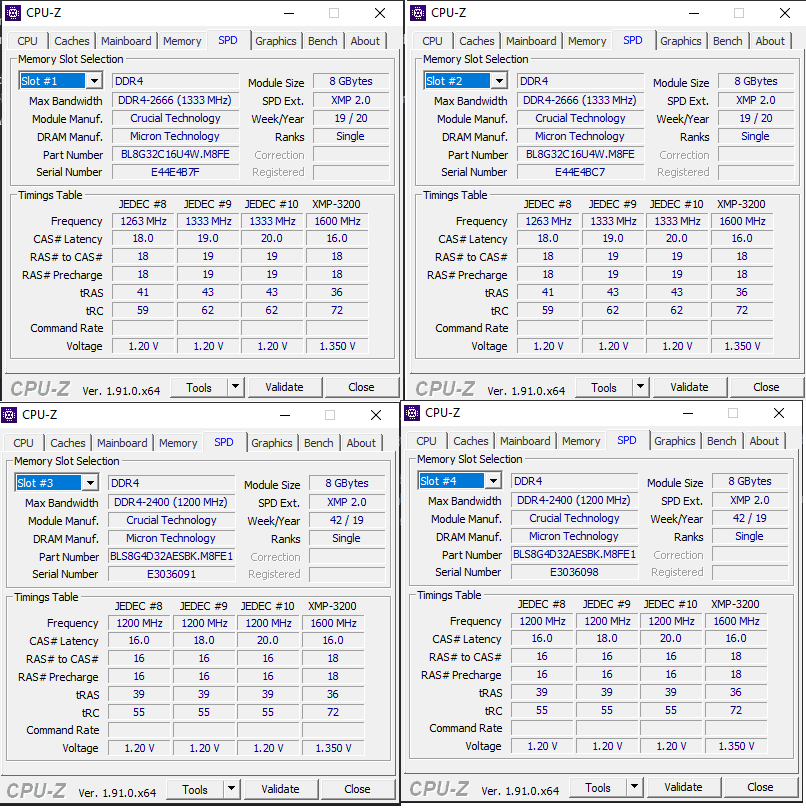Click Tools button in Slot #2 window
The height and width of the screenshot is (808, 806).
click(604, 387)
